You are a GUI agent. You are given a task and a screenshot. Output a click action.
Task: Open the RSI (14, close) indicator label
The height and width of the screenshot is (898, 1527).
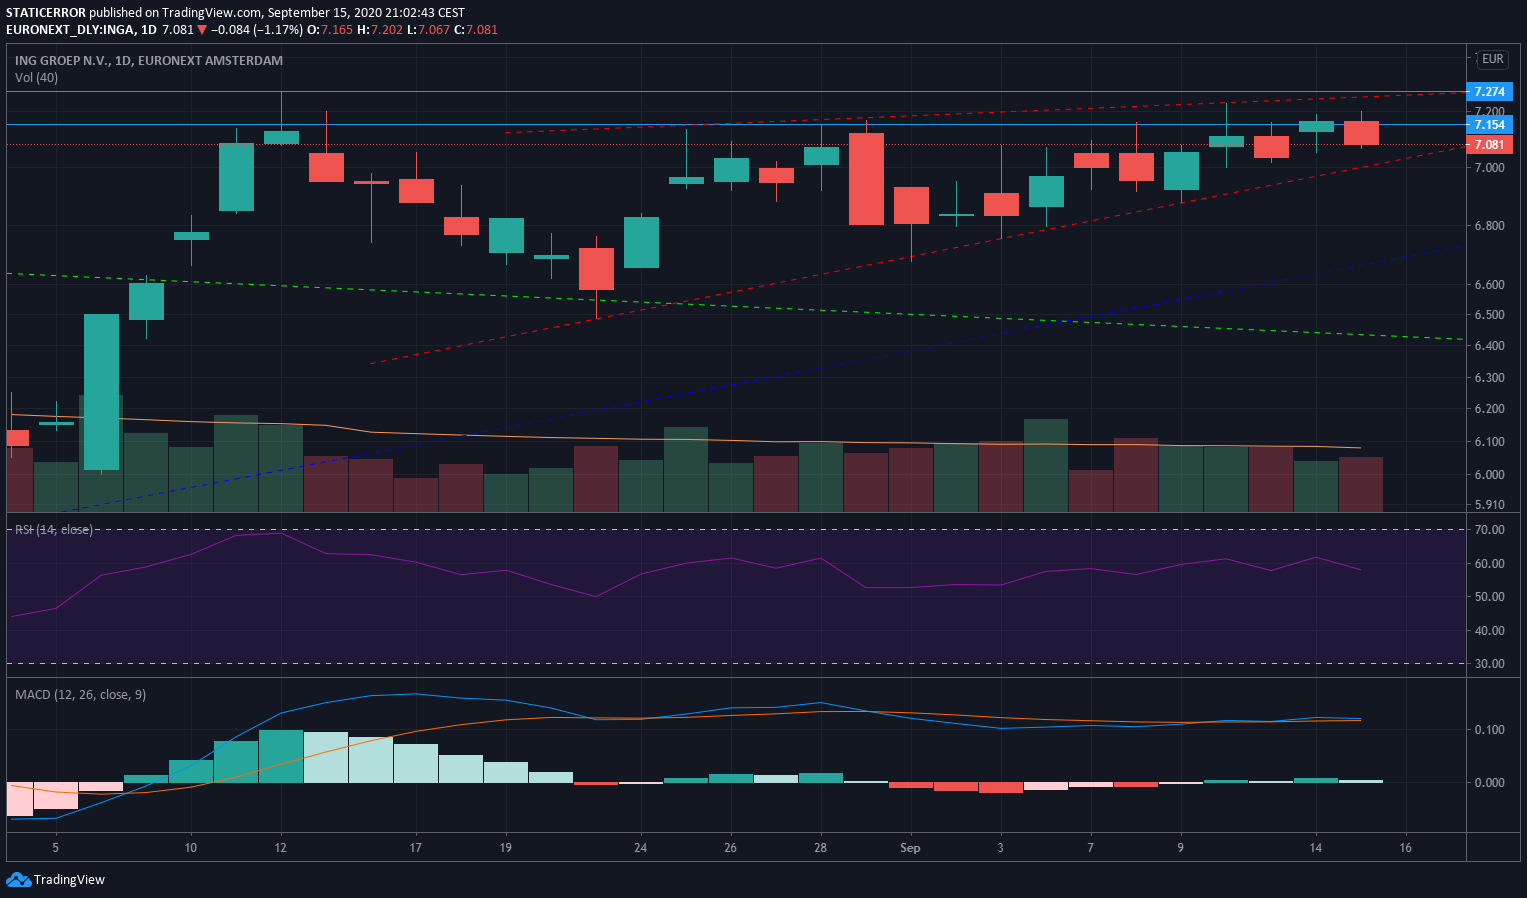tap(54, 530)
